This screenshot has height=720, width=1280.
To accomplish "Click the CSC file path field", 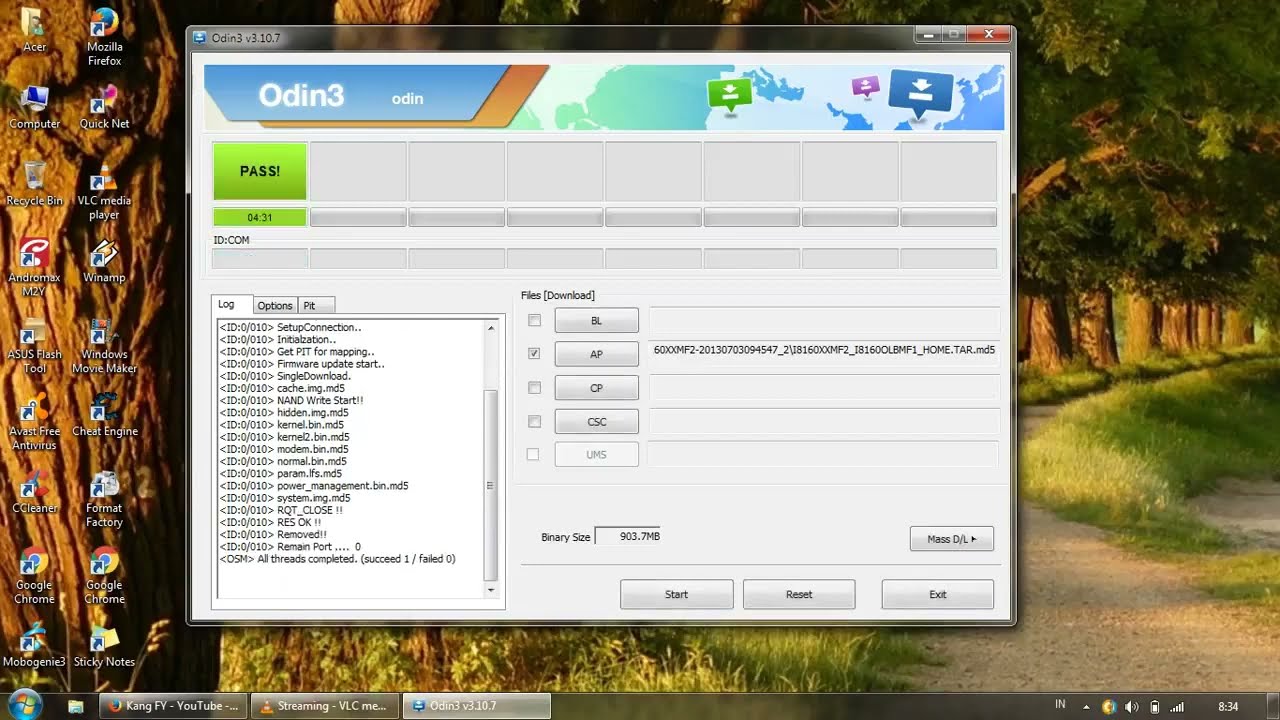I will [x=824, y=421].
